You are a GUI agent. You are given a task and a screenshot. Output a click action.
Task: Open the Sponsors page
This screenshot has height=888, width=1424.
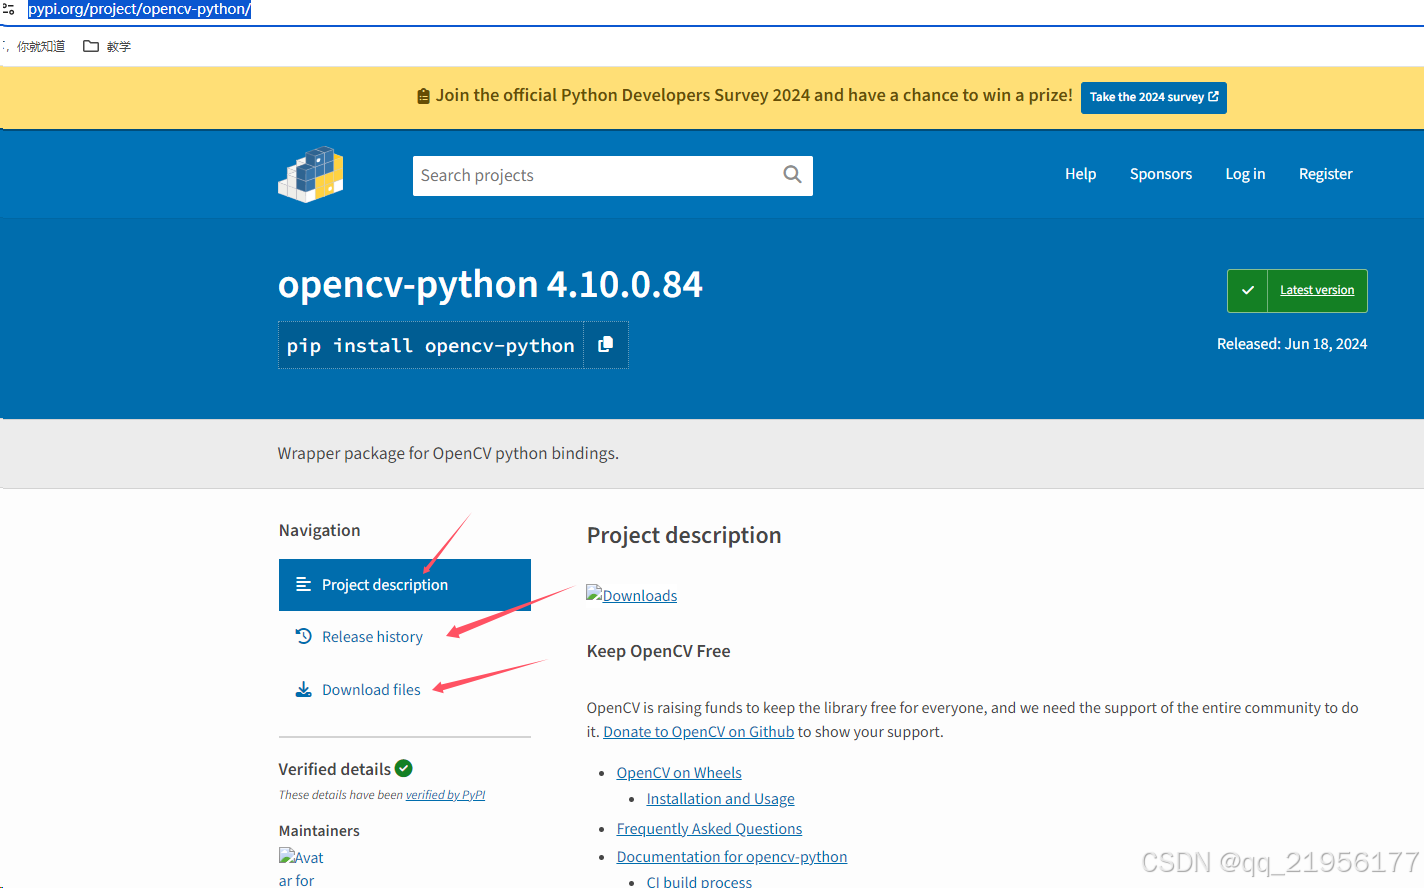point(1161,174)
